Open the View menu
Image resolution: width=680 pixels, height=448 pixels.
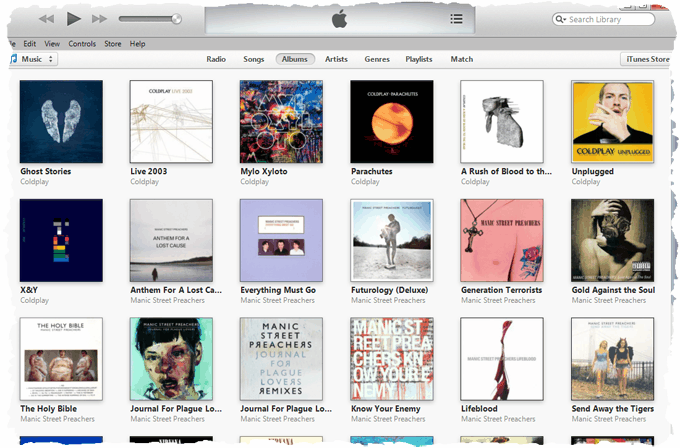pyautogui.click(x=52, y=44)
